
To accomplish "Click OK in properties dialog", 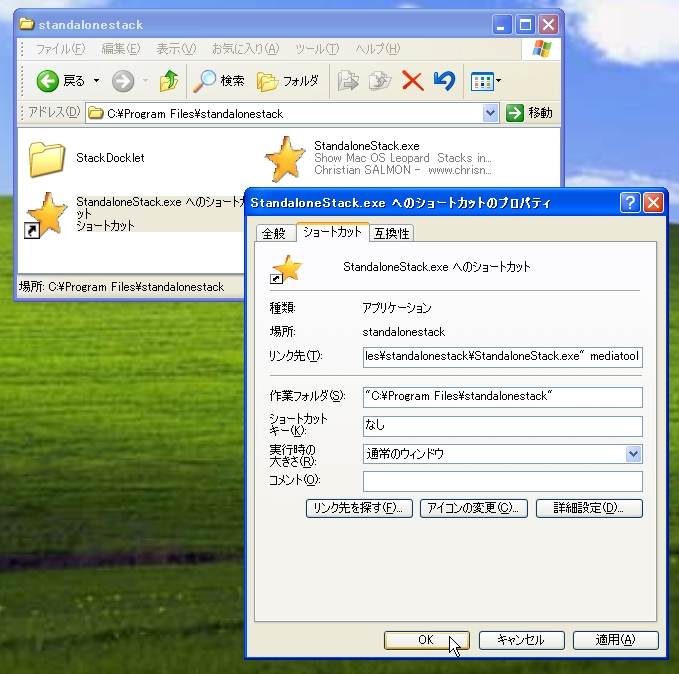I will [426, 640].
